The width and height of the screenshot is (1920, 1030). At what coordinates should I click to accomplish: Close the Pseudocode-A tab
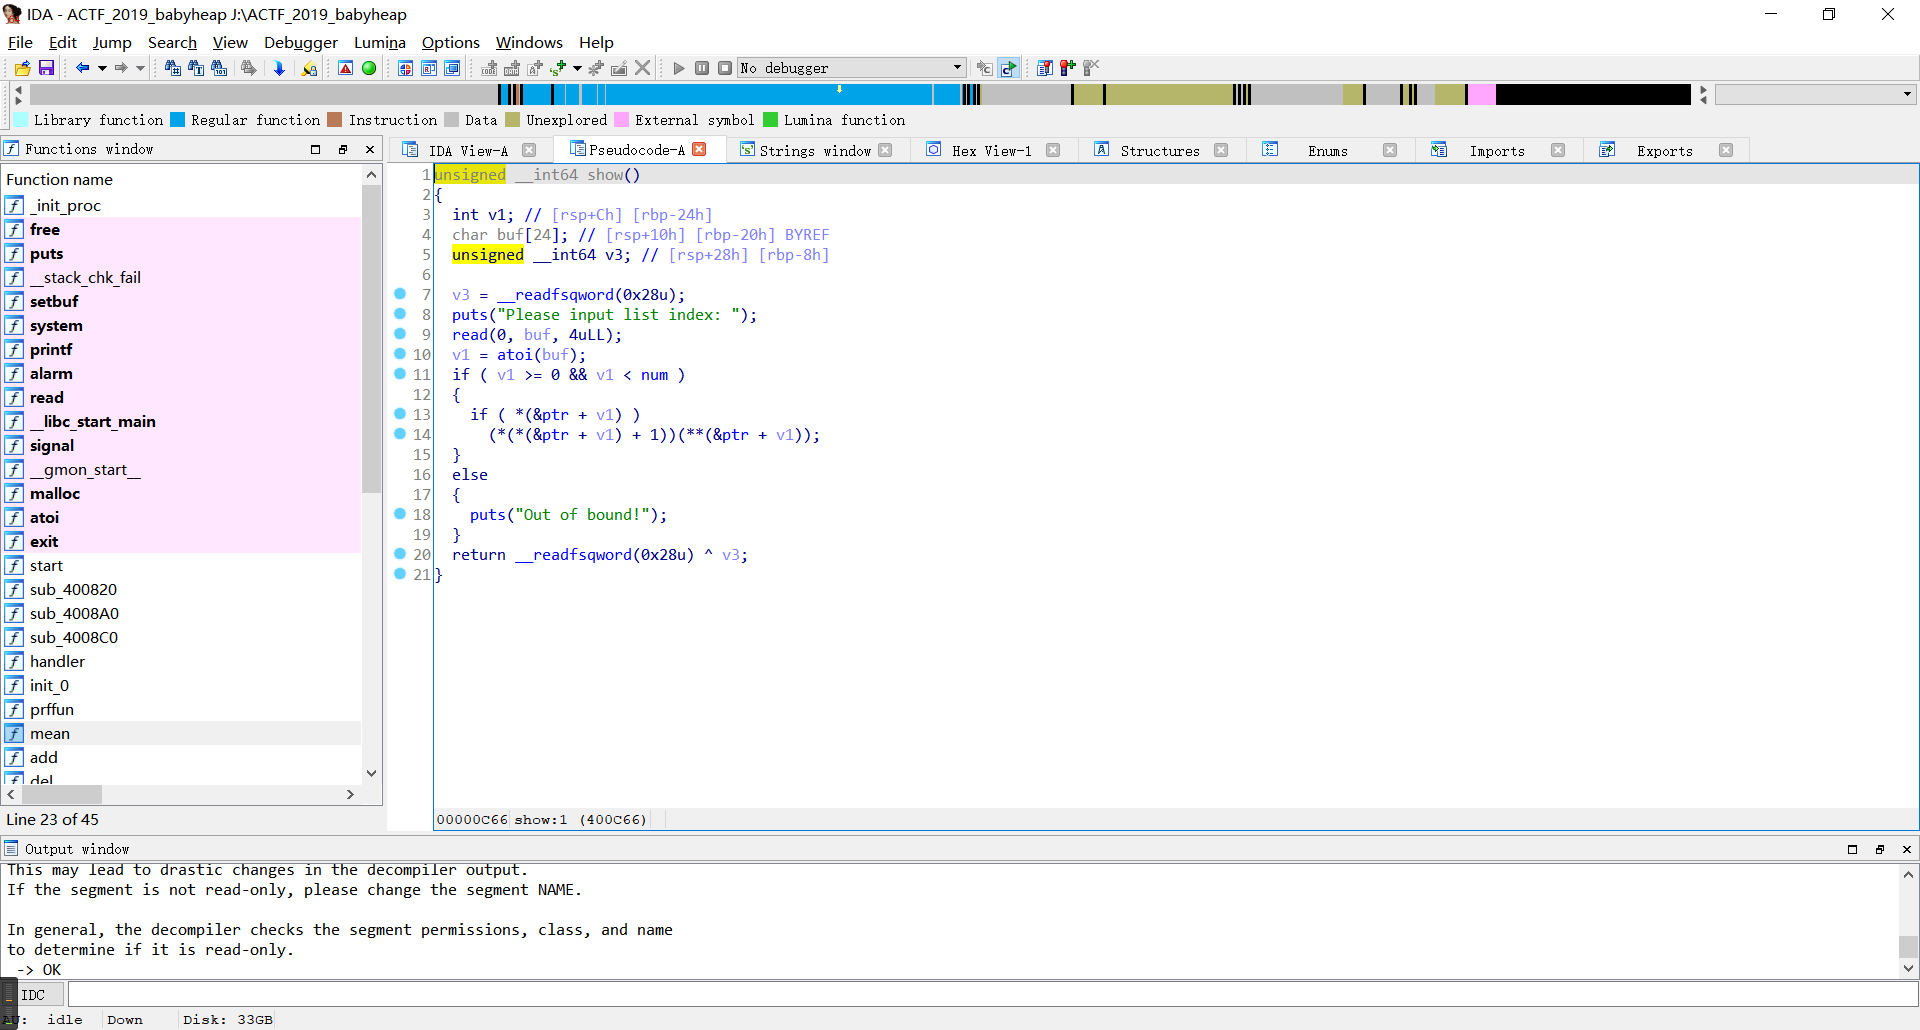coord(700,149)
